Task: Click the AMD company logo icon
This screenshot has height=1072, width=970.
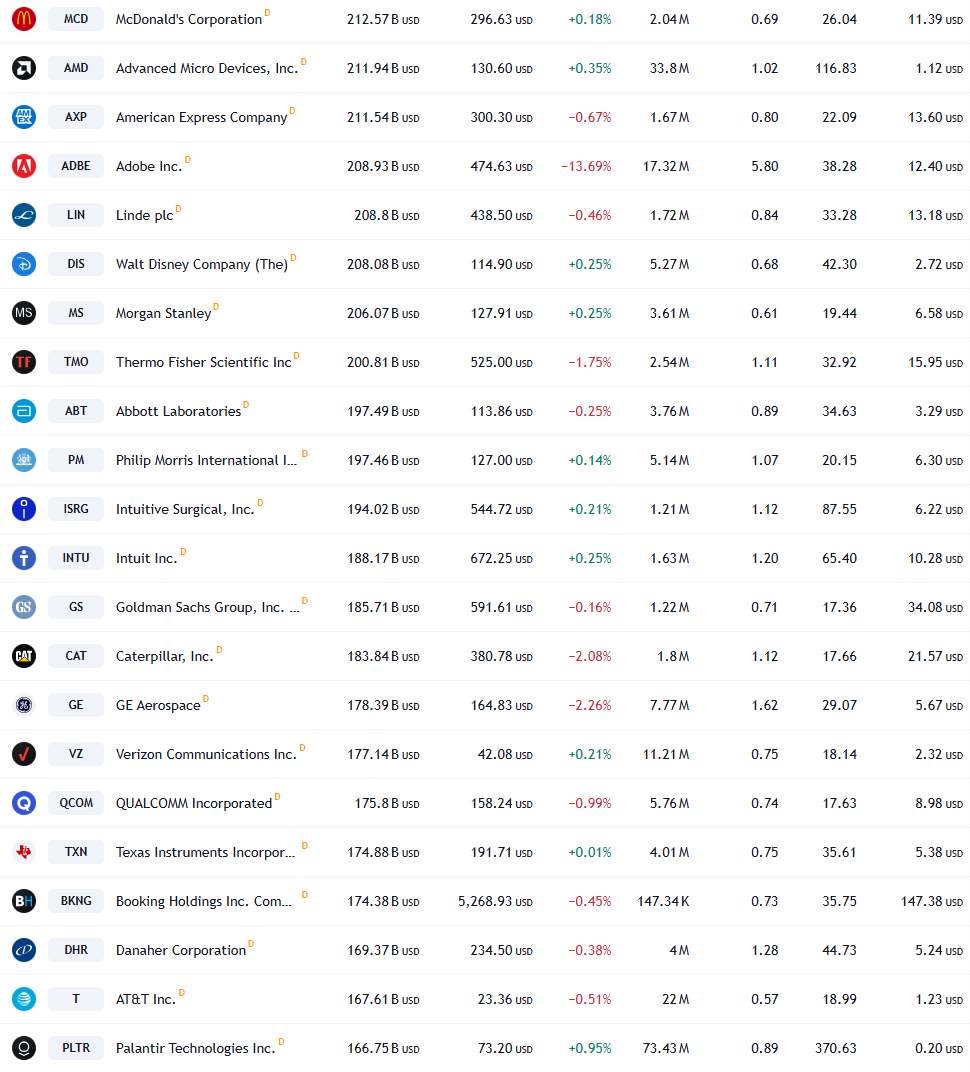Action: (24, 68)
